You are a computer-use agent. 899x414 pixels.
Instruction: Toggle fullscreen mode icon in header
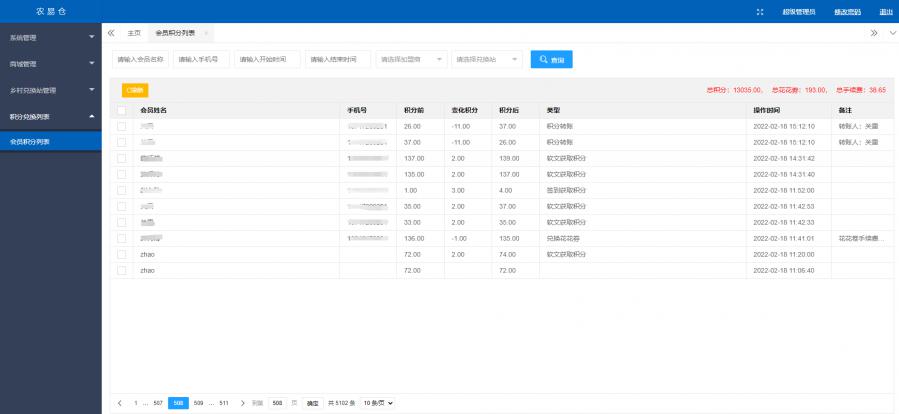[x=760, y=11]
